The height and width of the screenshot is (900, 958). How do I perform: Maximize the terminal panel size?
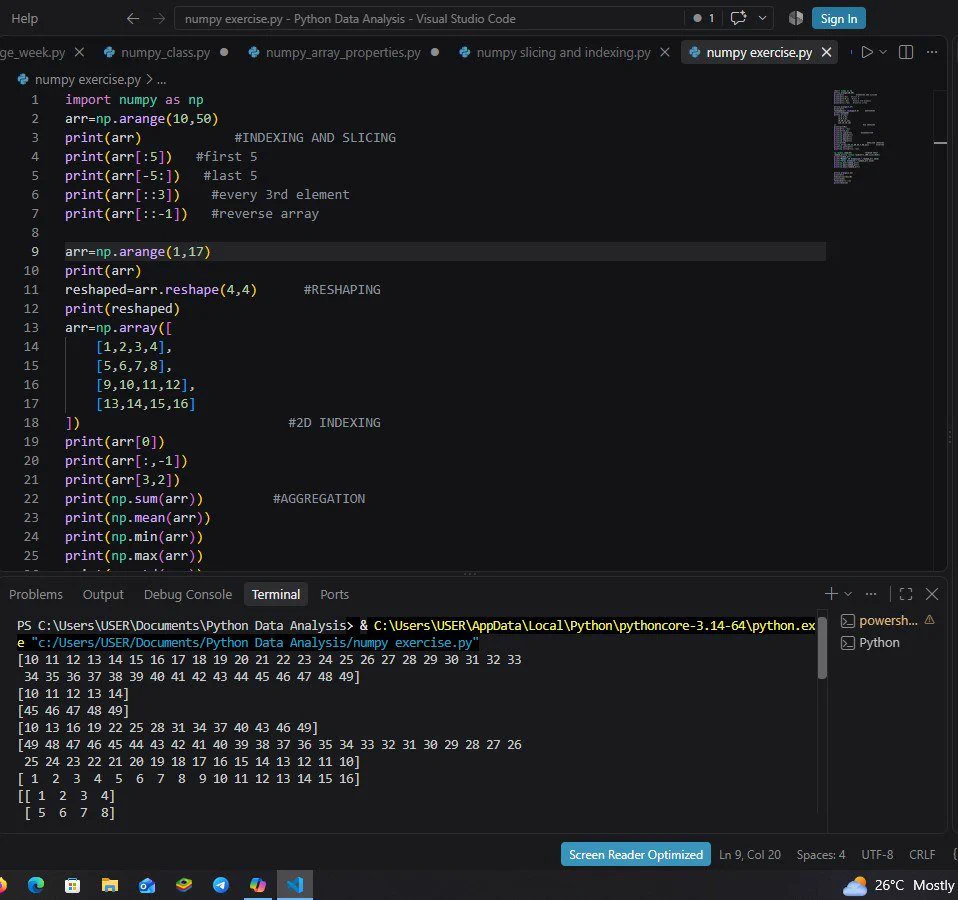(x=906, y=594)
